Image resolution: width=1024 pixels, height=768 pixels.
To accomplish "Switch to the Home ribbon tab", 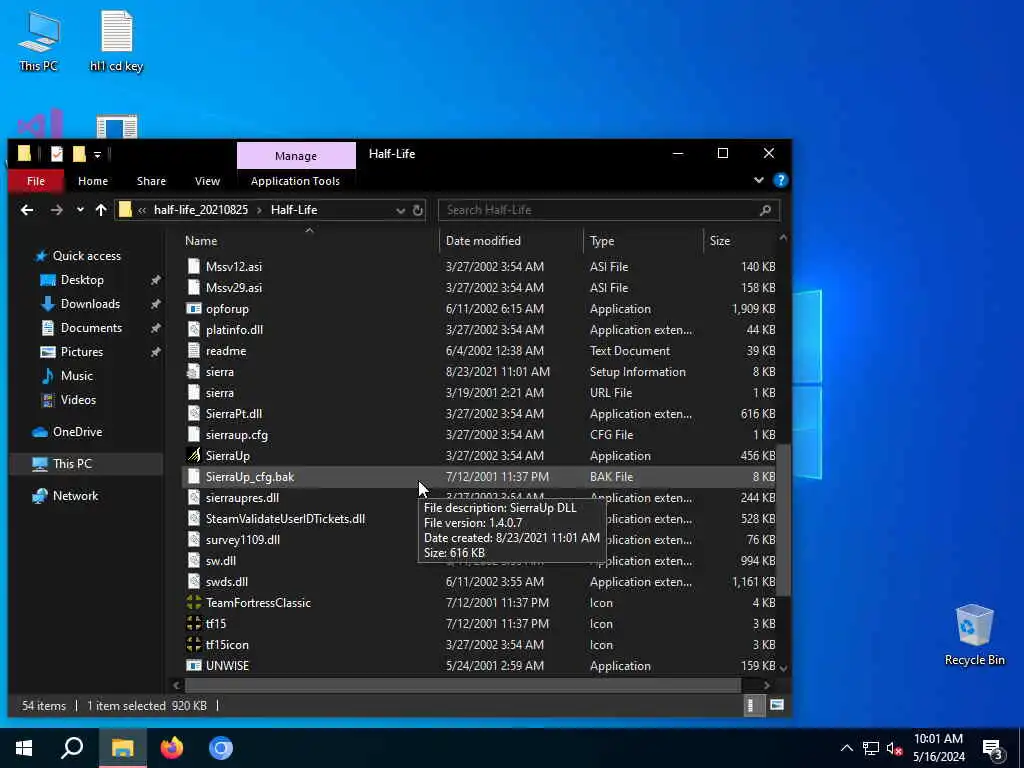I will pos(93,181).
